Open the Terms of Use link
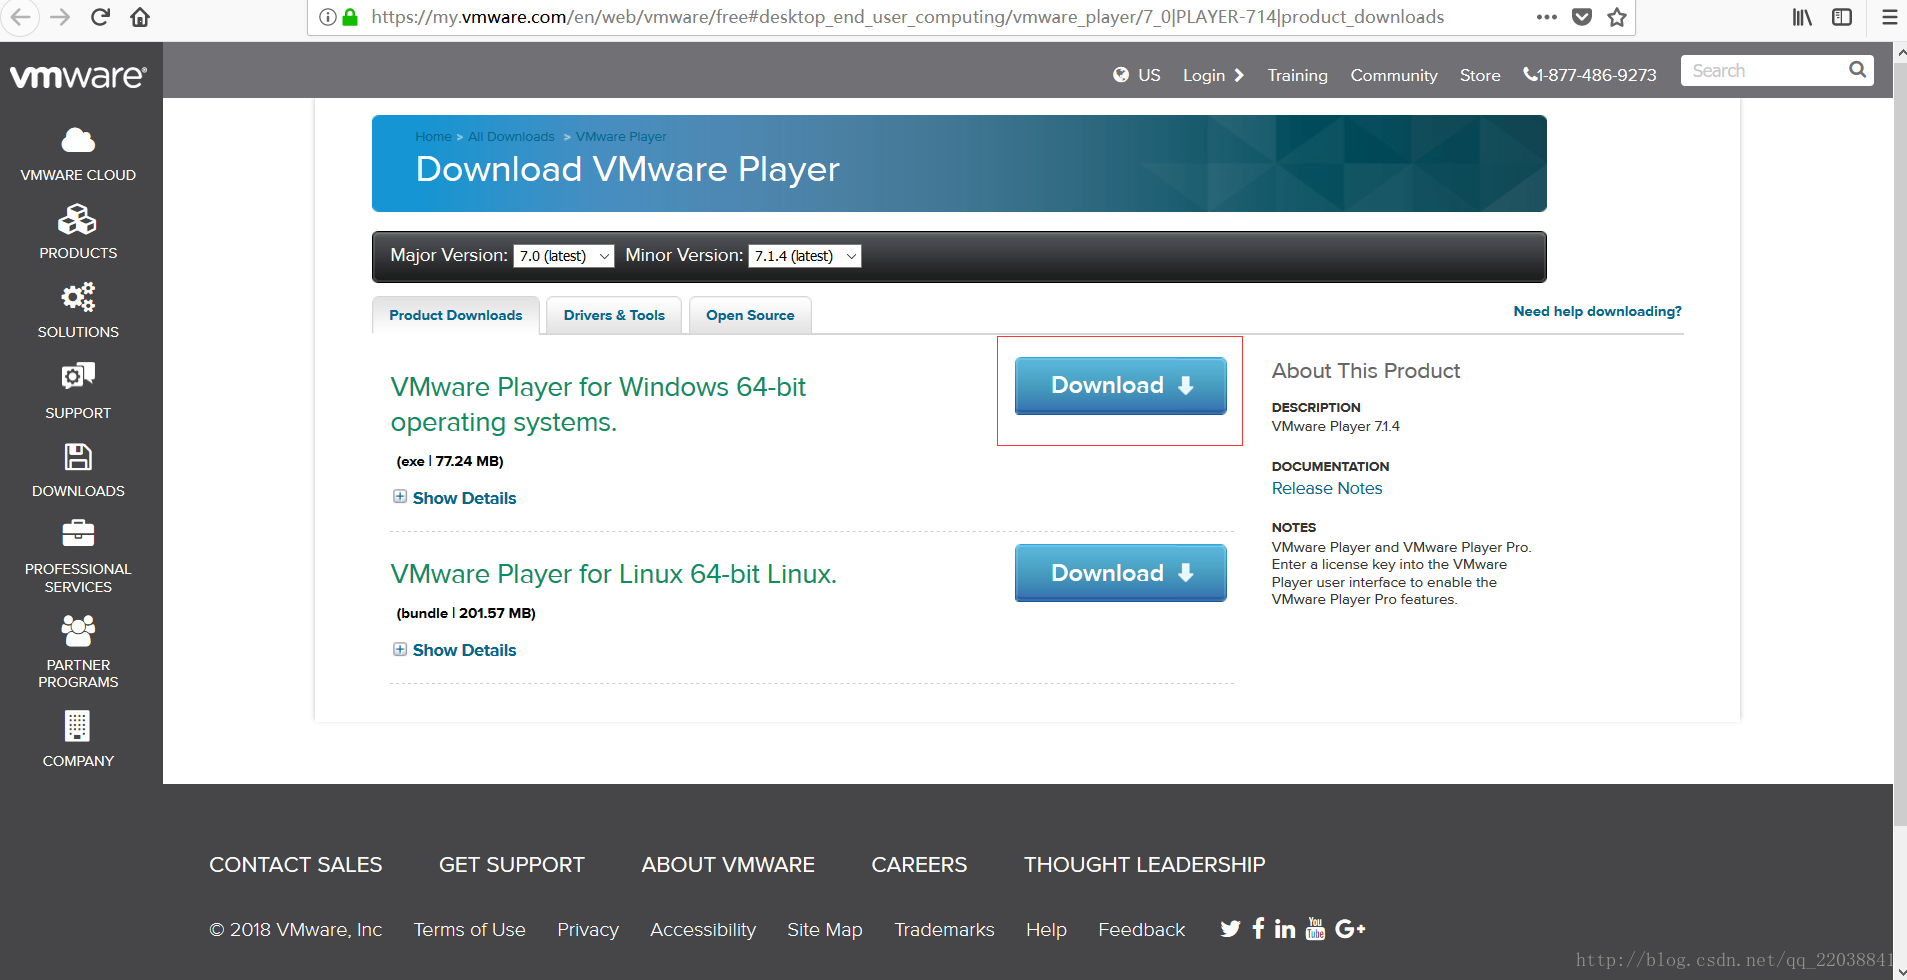Screen dimensions: 1907x980 [469, 930]
